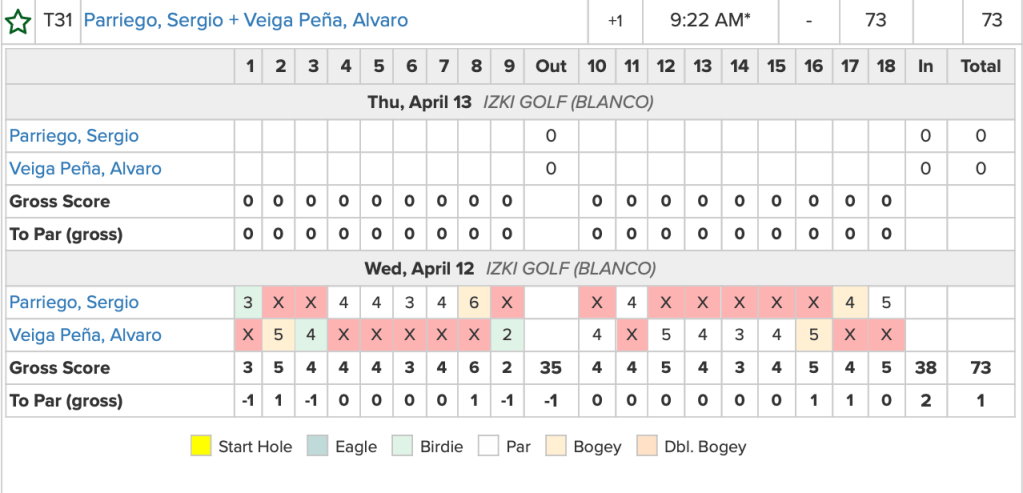This screenshot has width=1023, height=493.
Task: Click the 9:22 AM* tee time cell
Action: pos(710,20)
